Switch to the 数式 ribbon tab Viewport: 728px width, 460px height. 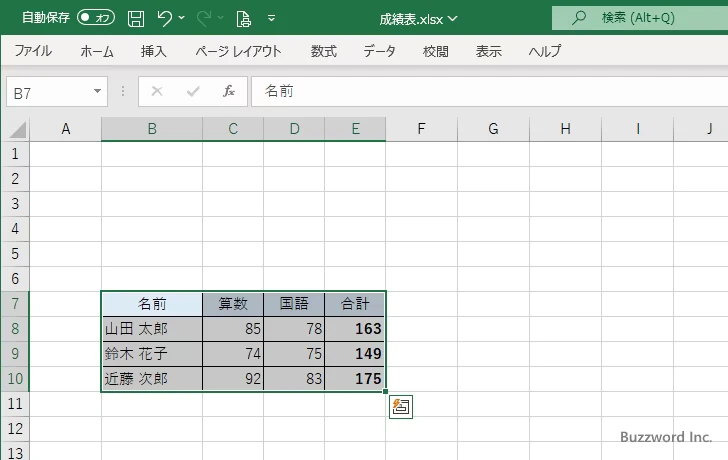click(x=323, y=51)
